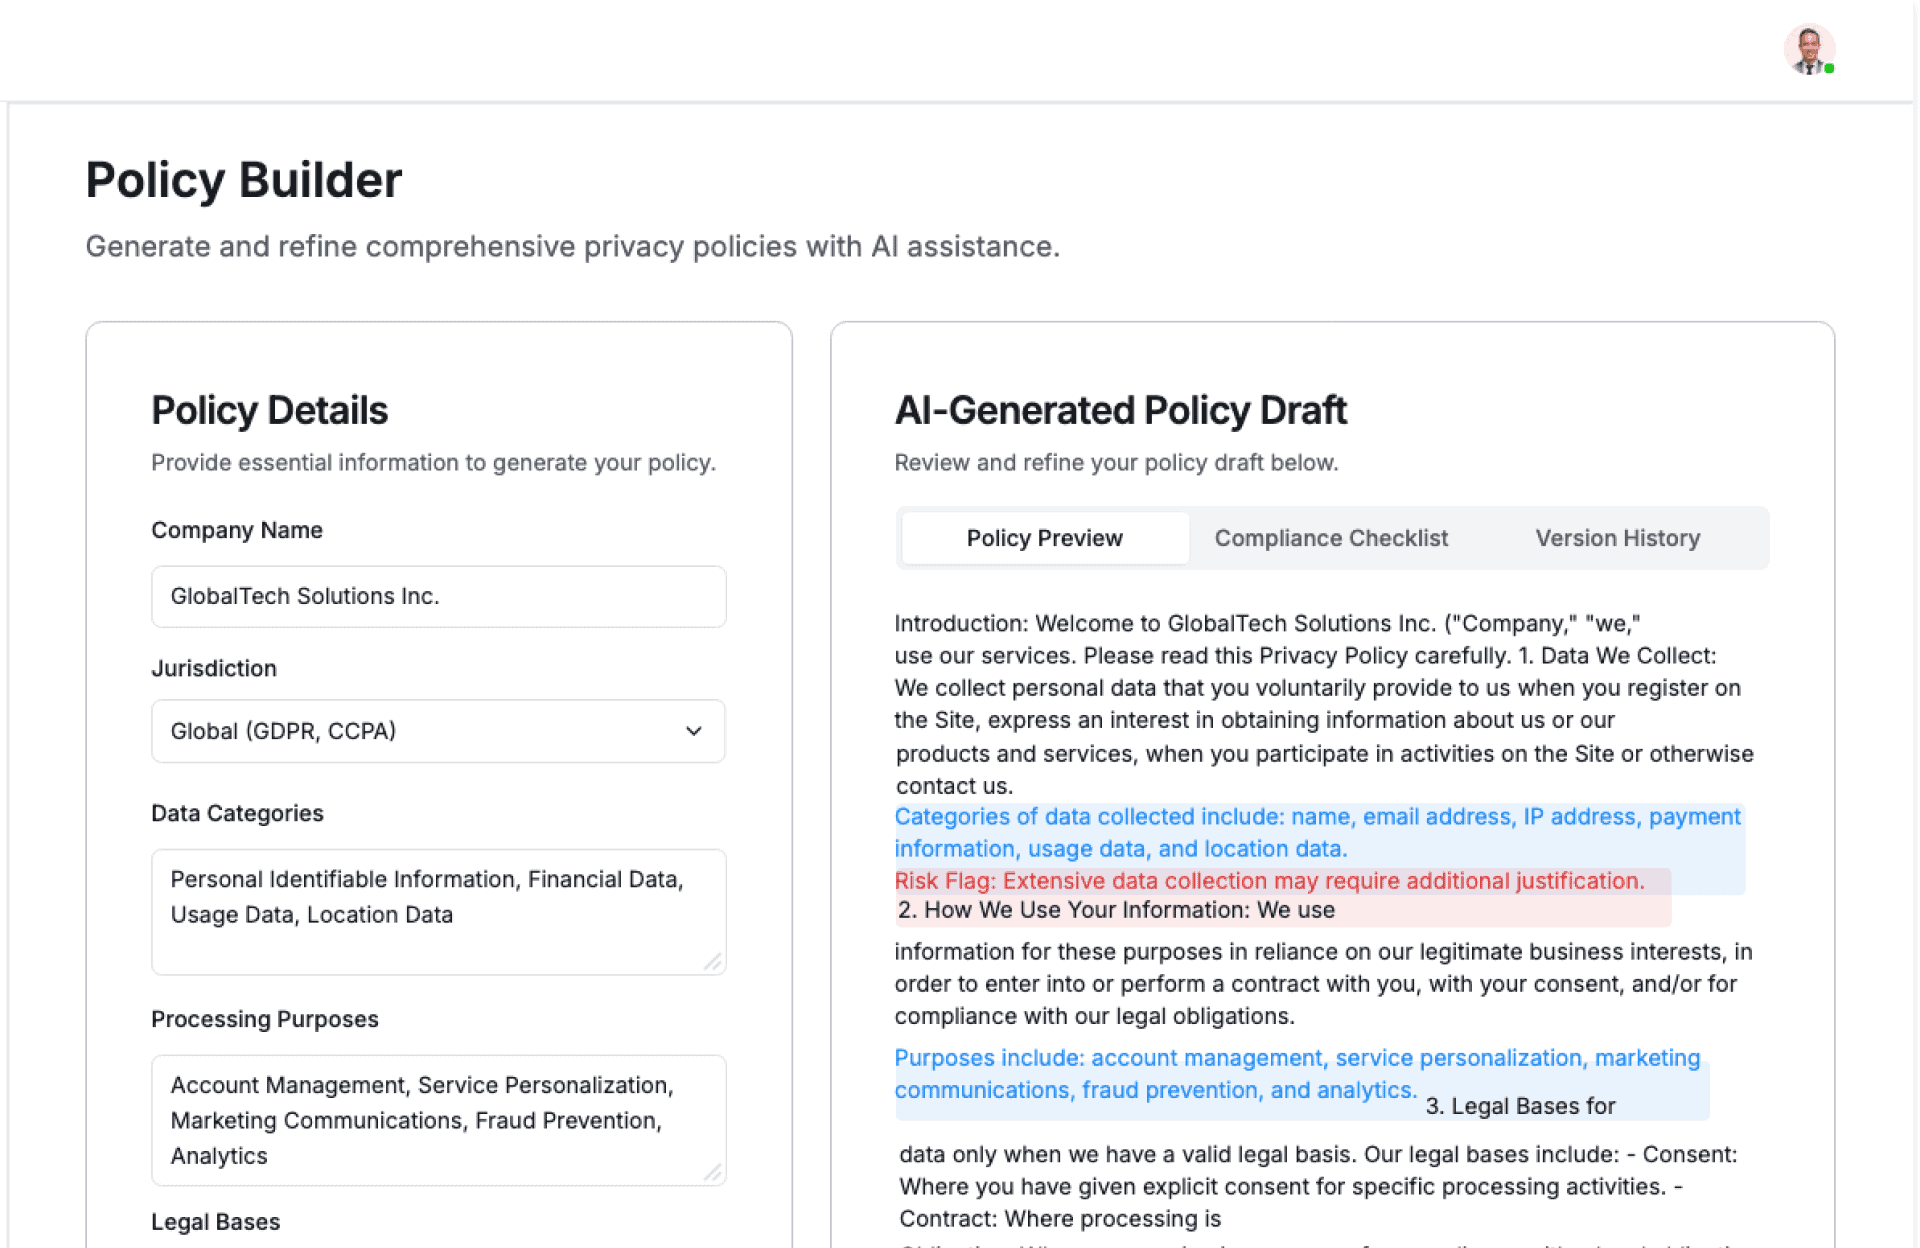Image resolution: width=1920 pixels, height=1248 pixels.
Task: Open the Compliance Checklist tab
Action: point(1330,538)
